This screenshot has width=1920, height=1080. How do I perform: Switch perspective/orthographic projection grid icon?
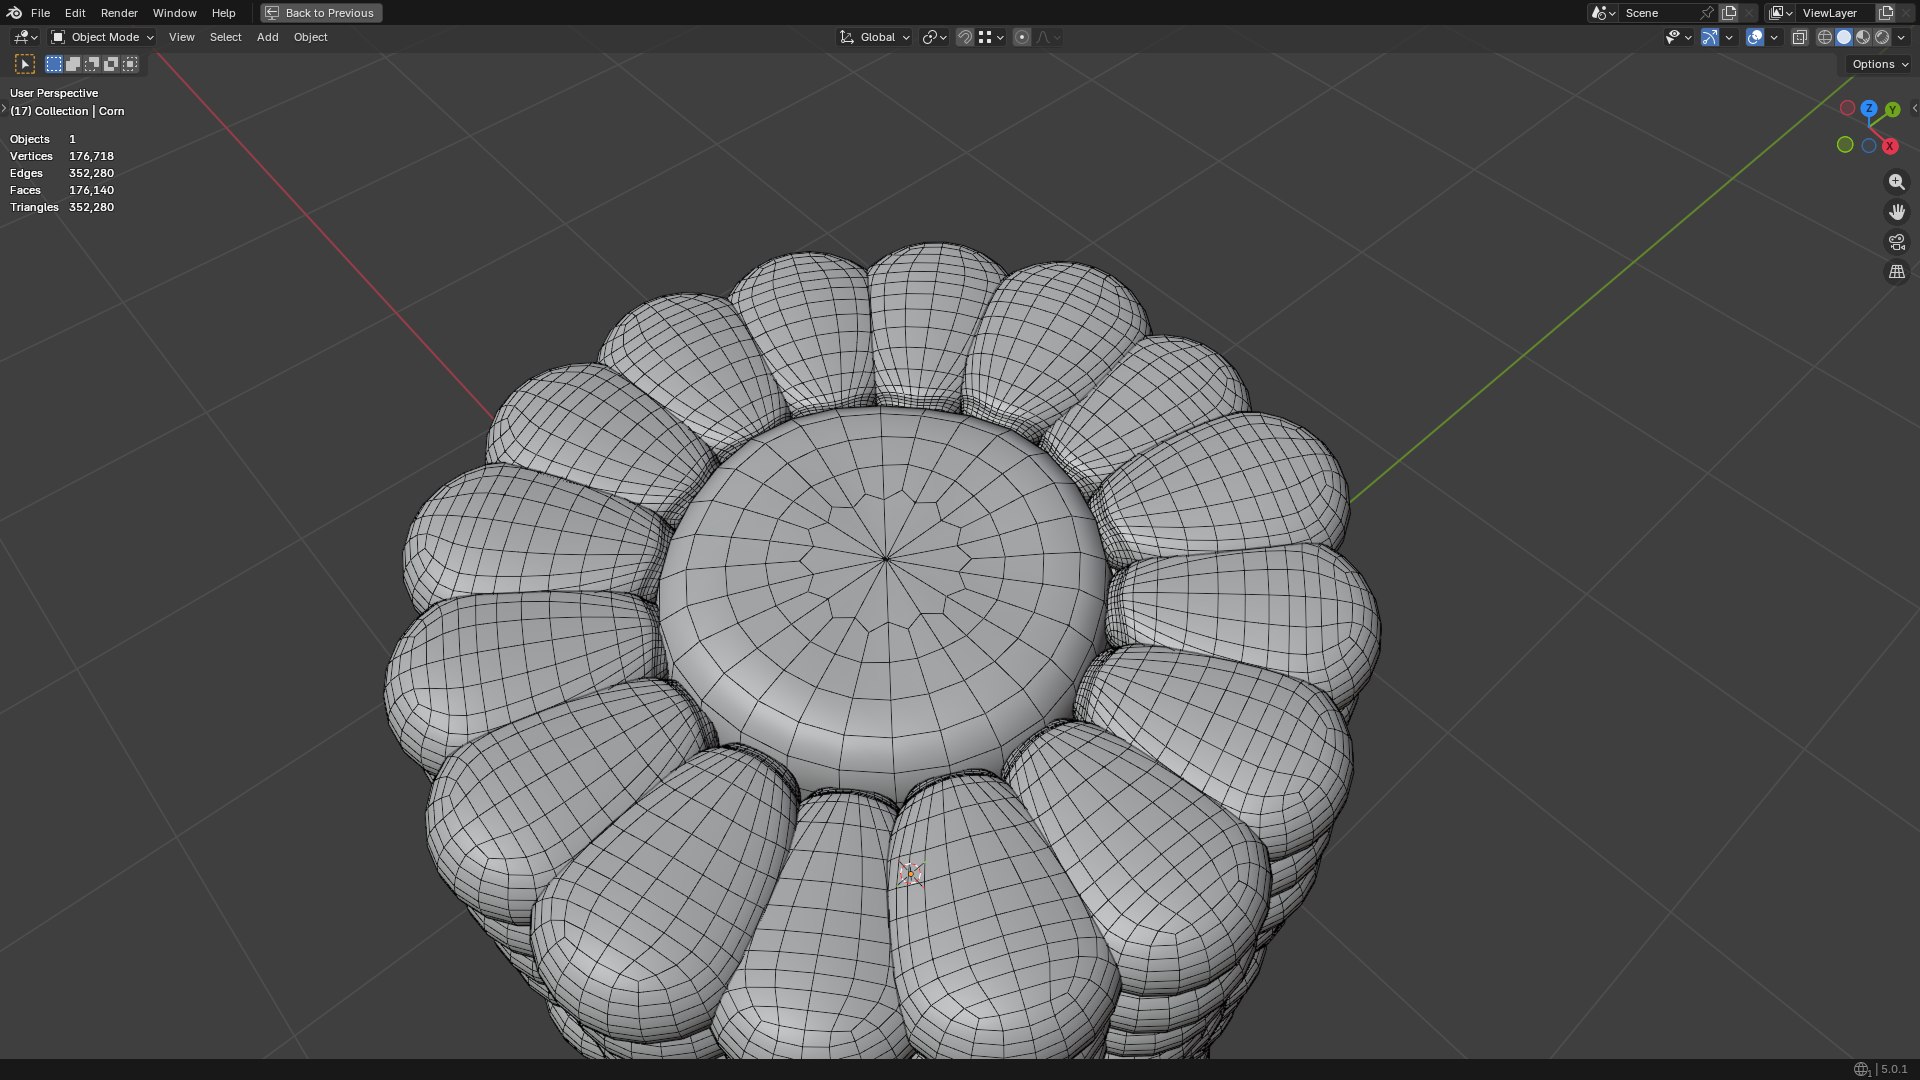(1896, 272)
